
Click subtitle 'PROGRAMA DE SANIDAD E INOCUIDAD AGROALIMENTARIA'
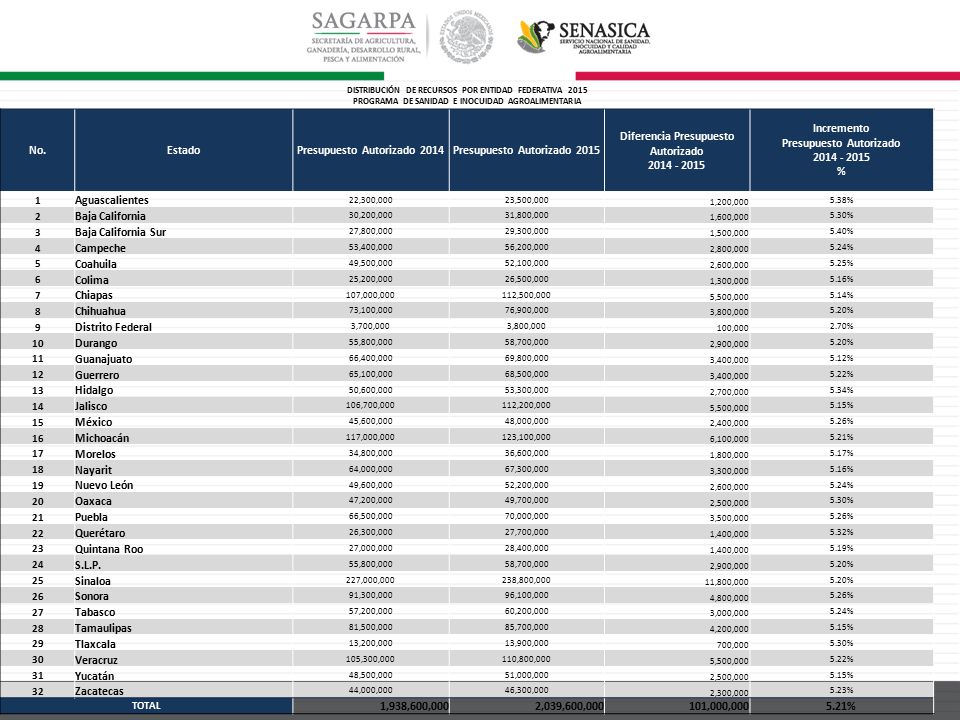[467, 101]
